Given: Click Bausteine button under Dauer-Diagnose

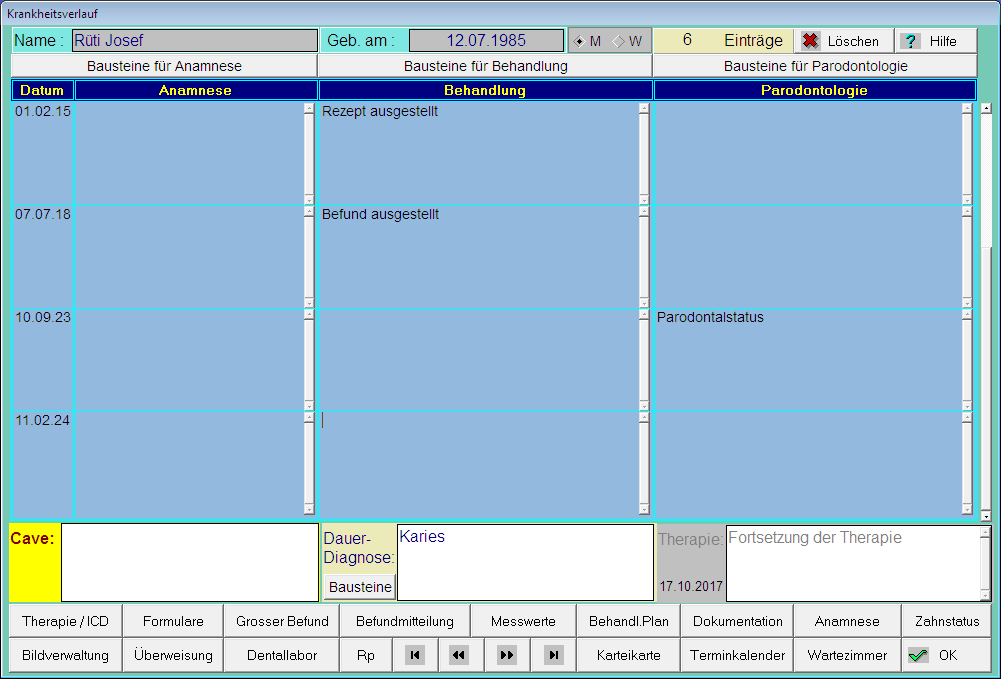Looking at the screenshot, I should coord(360,587).
